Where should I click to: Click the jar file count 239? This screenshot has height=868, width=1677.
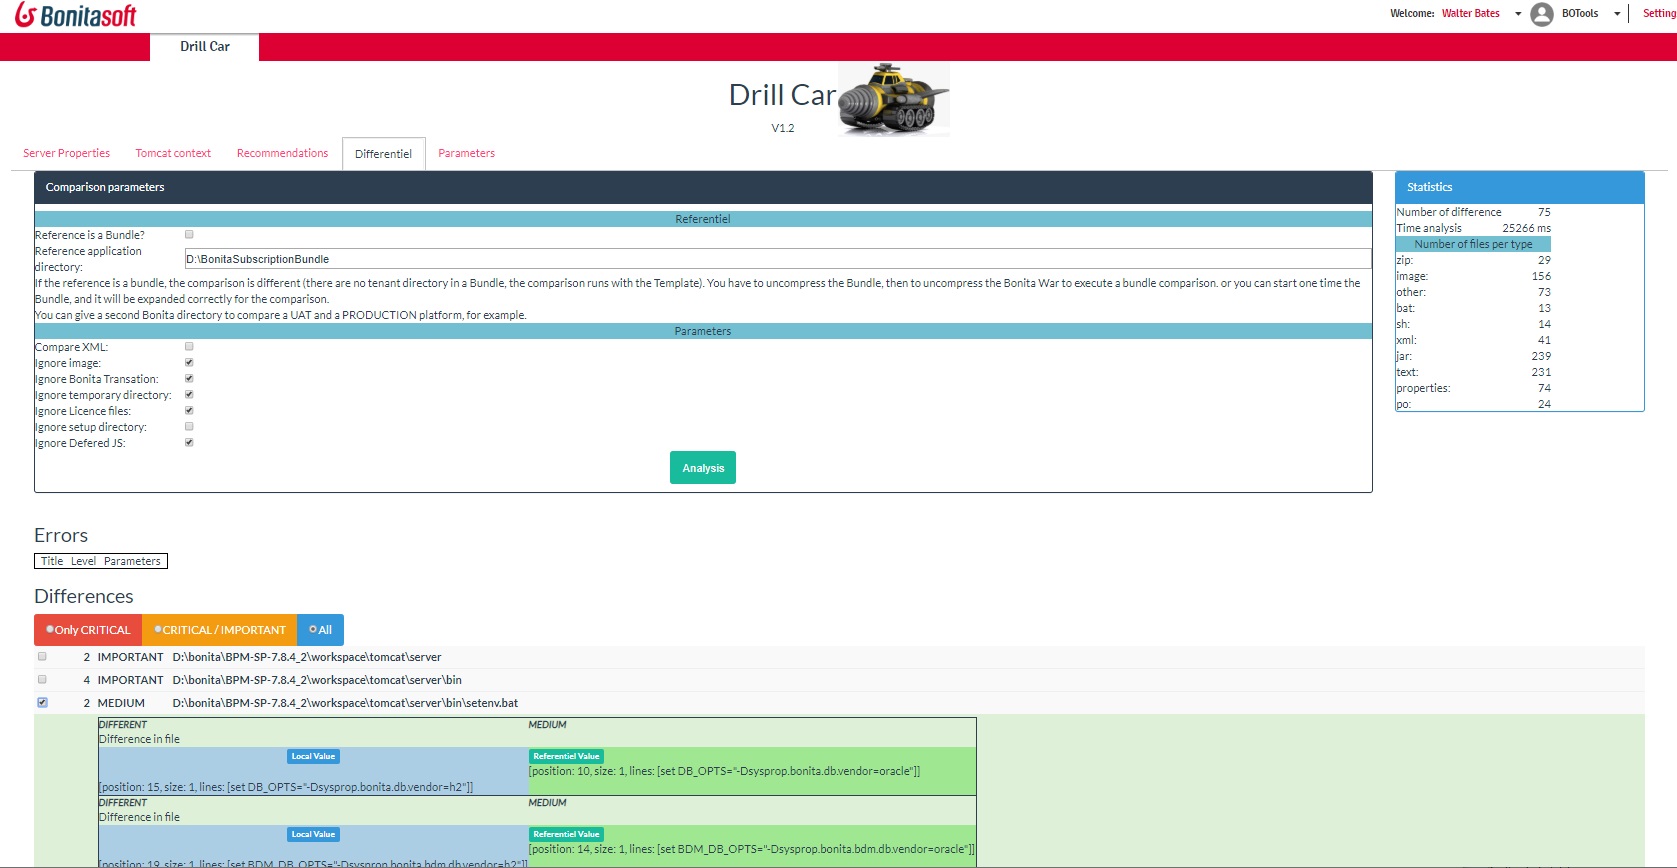[x=1541, y=356]
